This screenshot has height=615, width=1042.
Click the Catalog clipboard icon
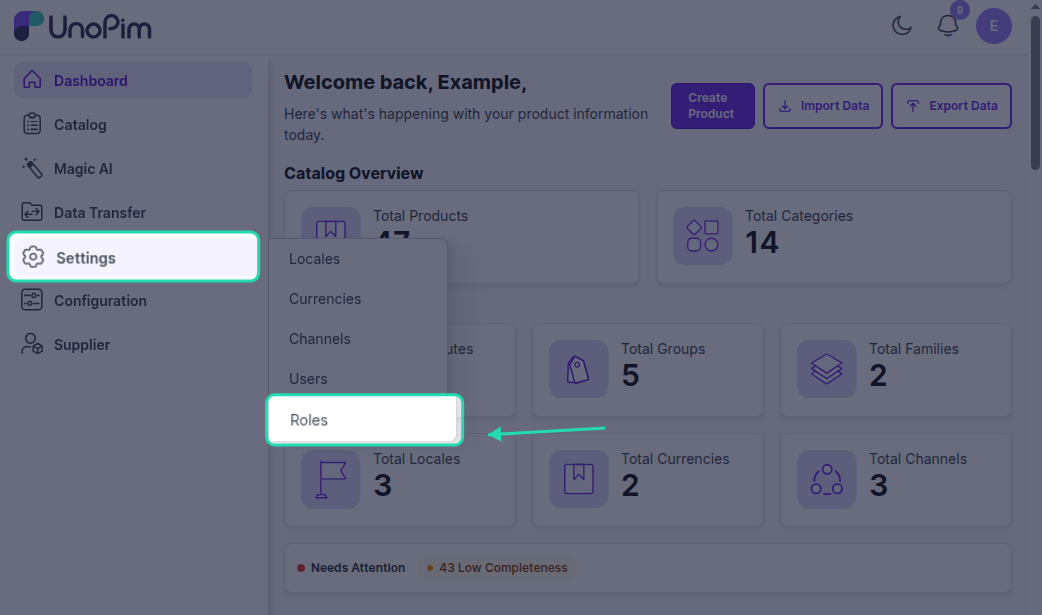(x=32, y=124)
